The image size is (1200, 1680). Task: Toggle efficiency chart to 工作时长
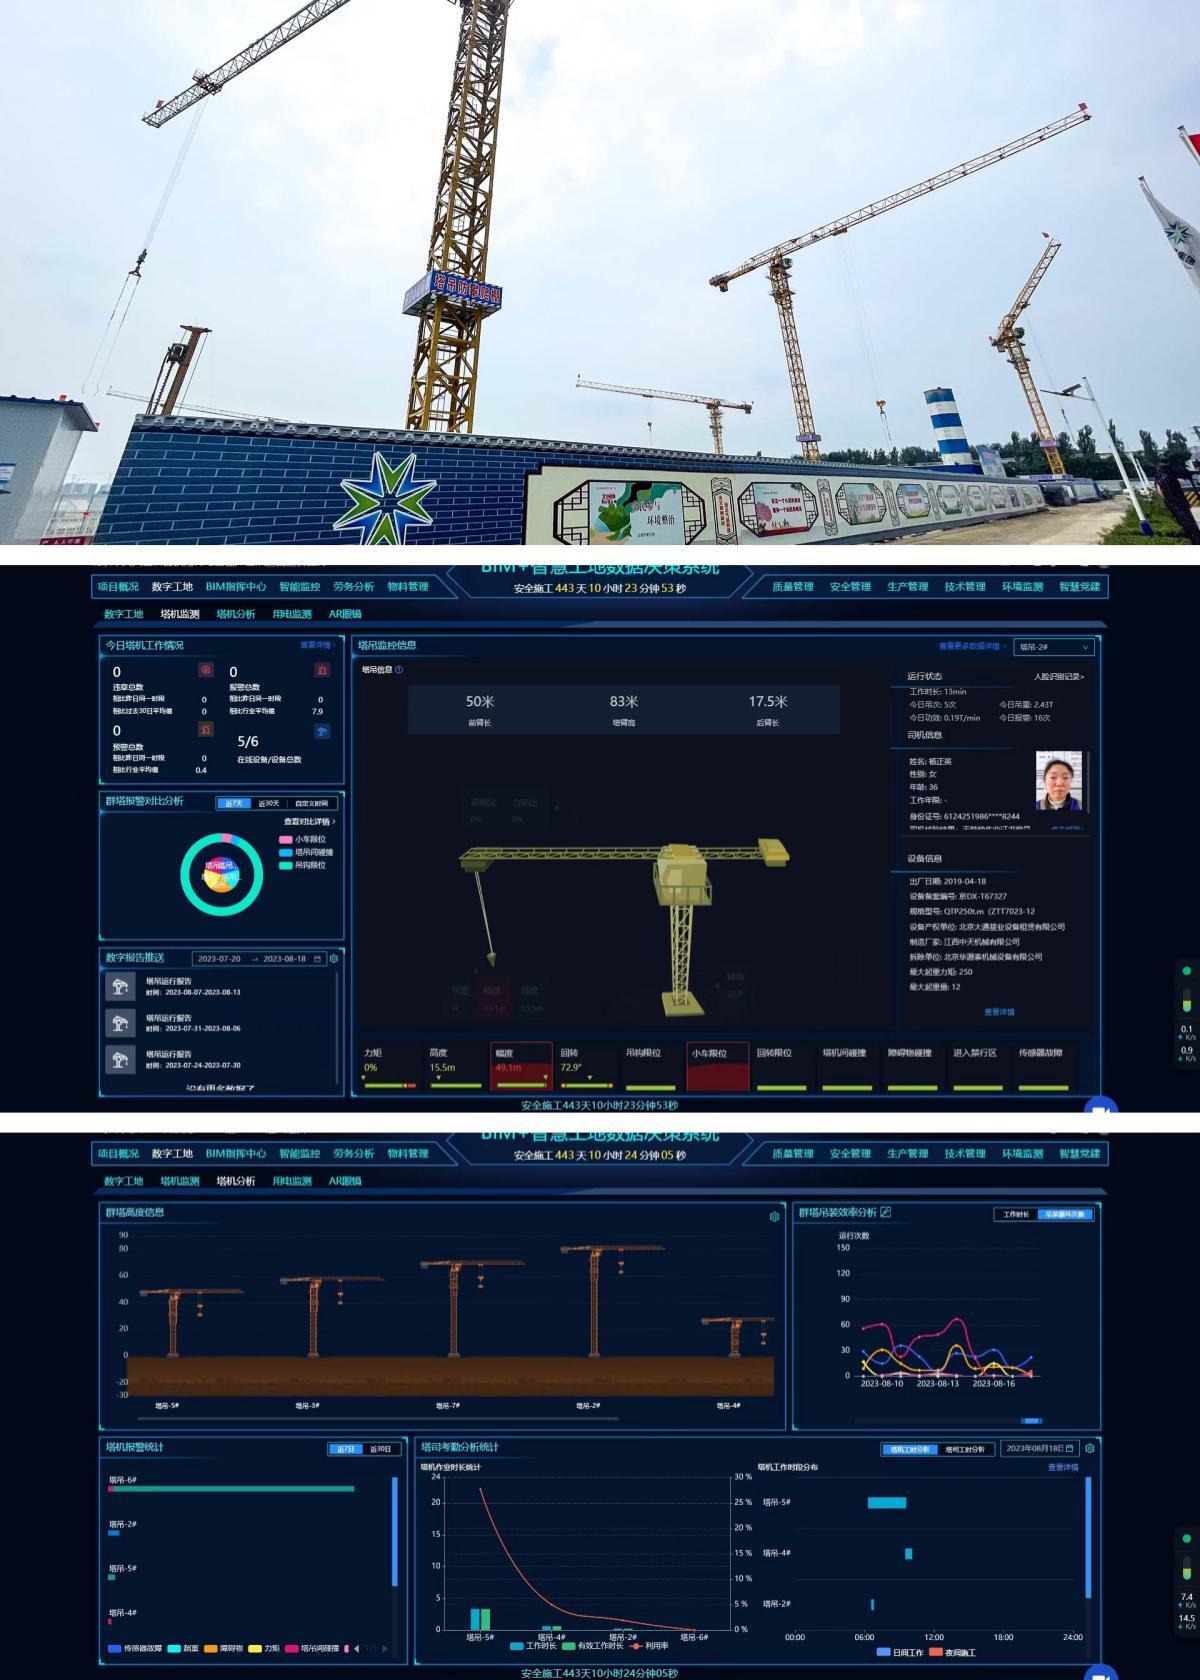[1016, 1214]
